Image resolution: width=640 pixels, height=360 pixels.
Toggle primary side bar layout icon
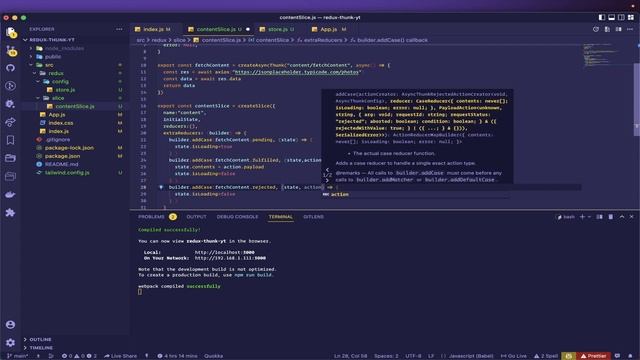602,17
